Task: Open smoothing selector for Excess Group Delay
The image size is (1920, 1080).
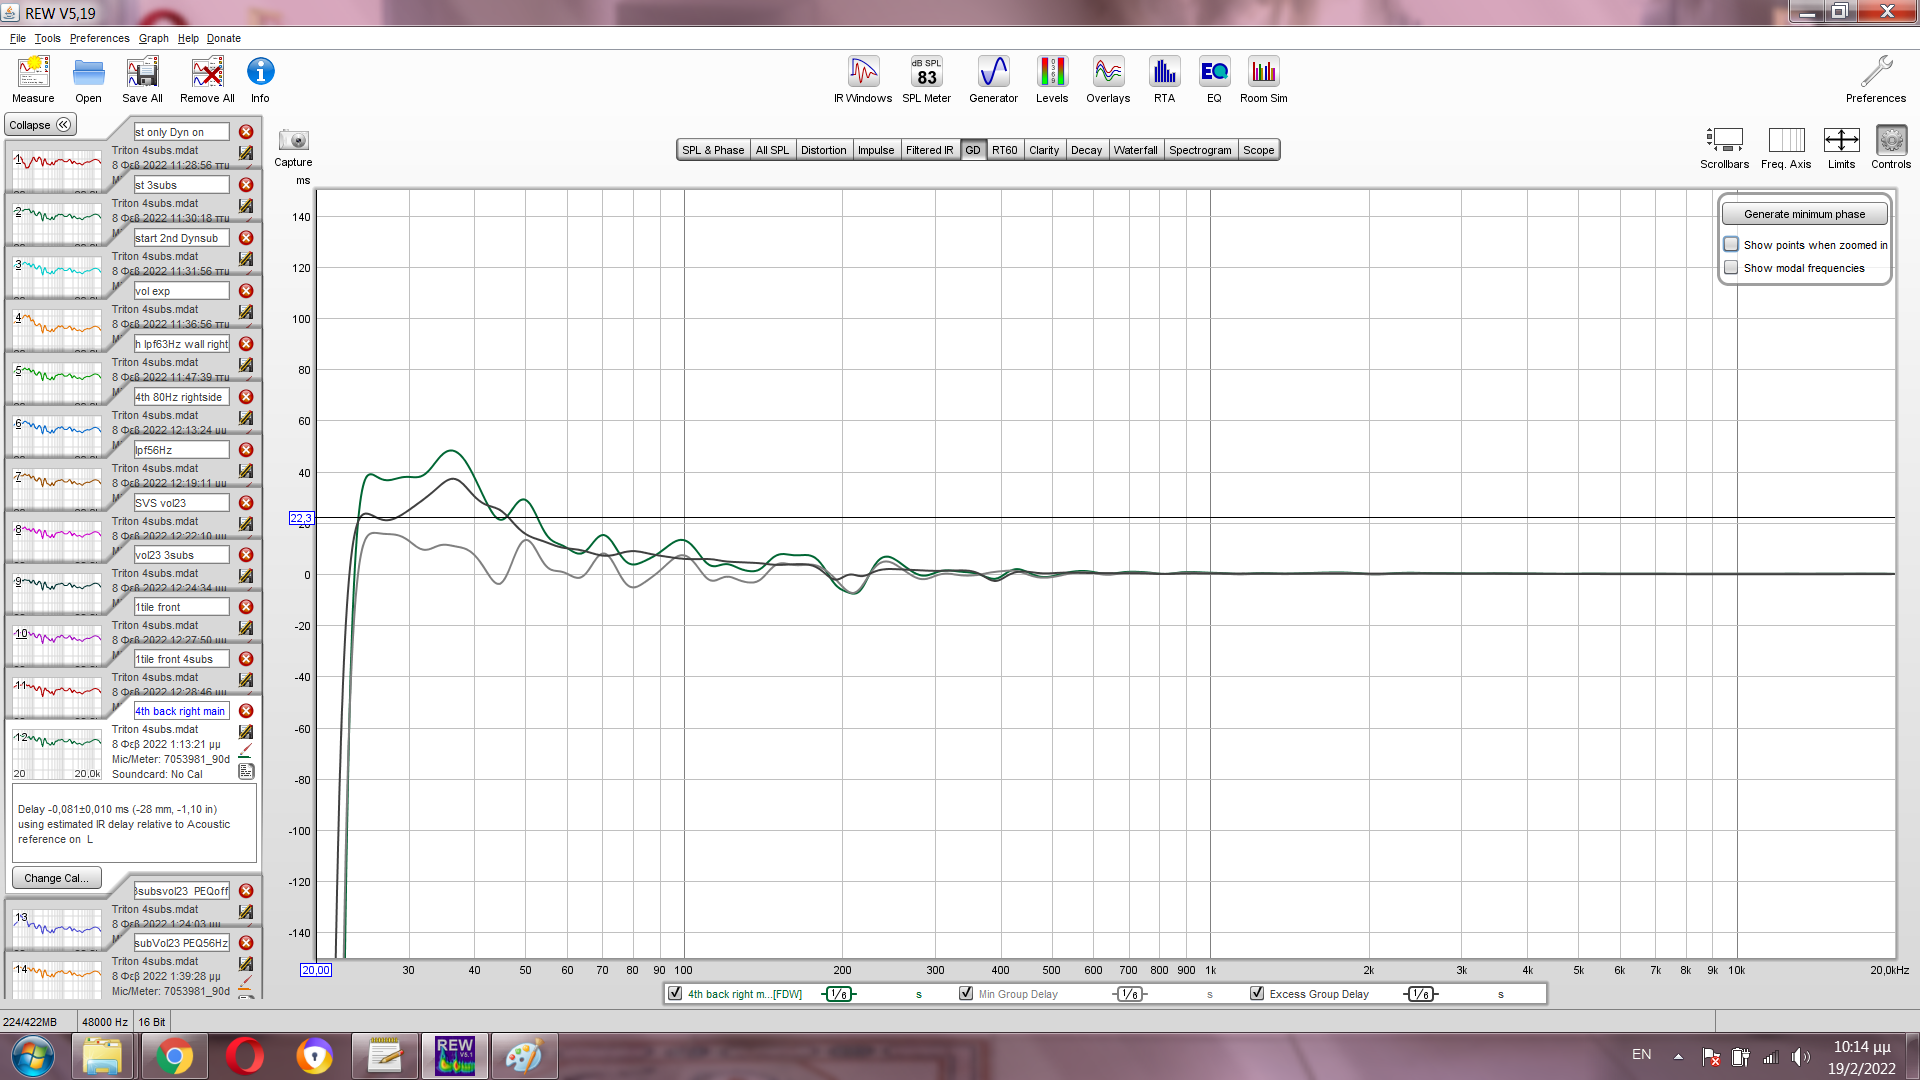Action: 1421,994
